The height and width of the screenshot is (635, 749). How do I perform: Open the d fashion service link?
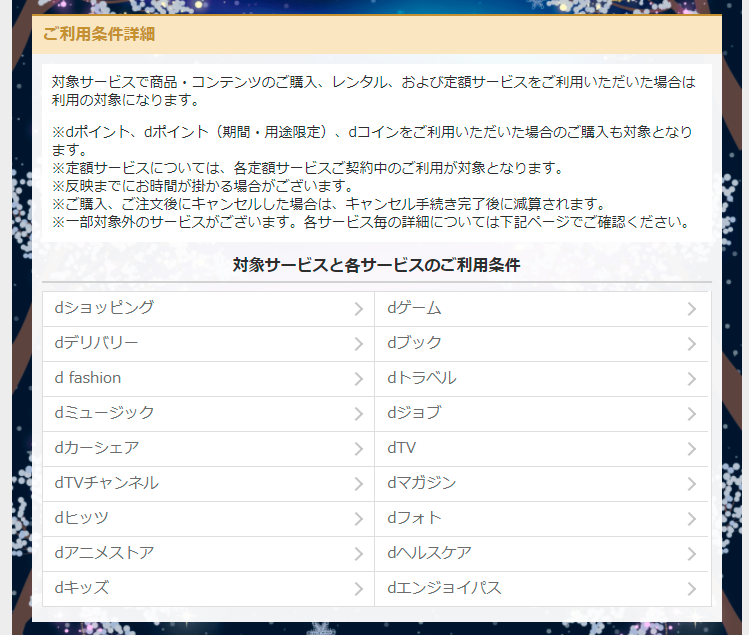(208, 379)
